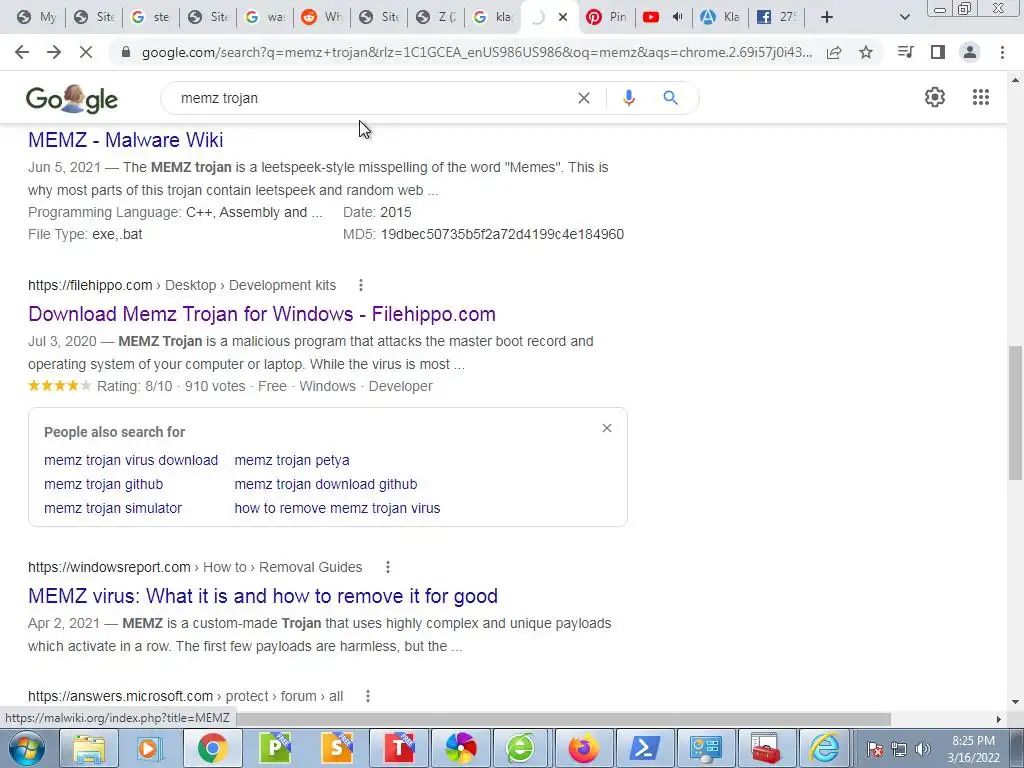Click the Google doodle logo
This screenshot has width=1024, height=768.
(72, 99)
